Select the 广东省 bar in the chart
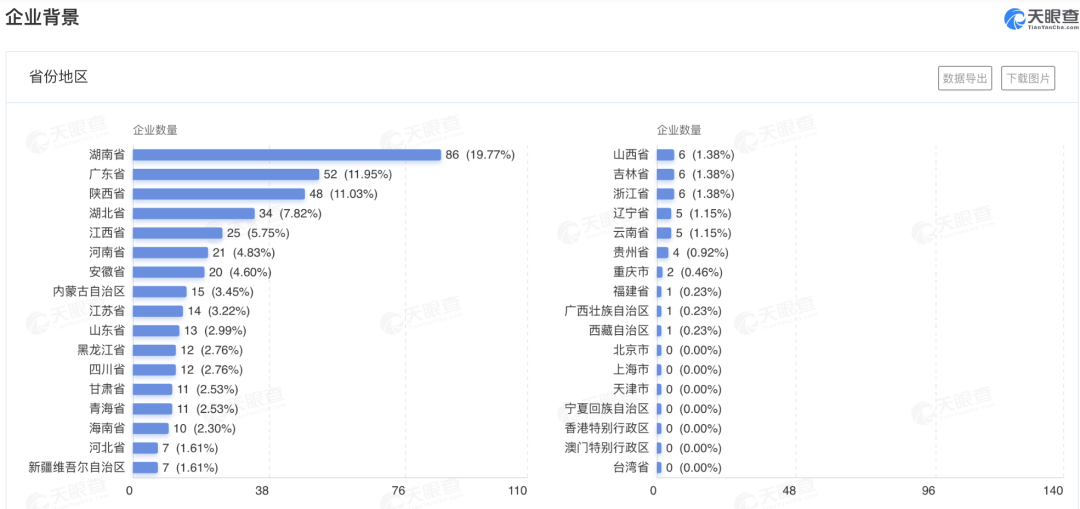The image size is (1080, 509). 226,174
